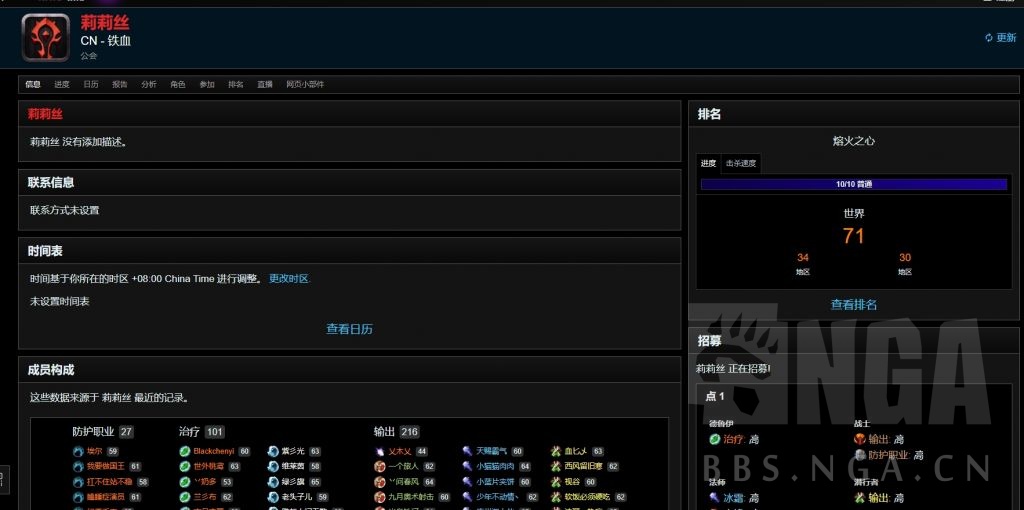Viewport: 1024px width, 510px height.
Task: Click the mage 冰霜 icon in recruitment
Action: (x=715, y=497)
